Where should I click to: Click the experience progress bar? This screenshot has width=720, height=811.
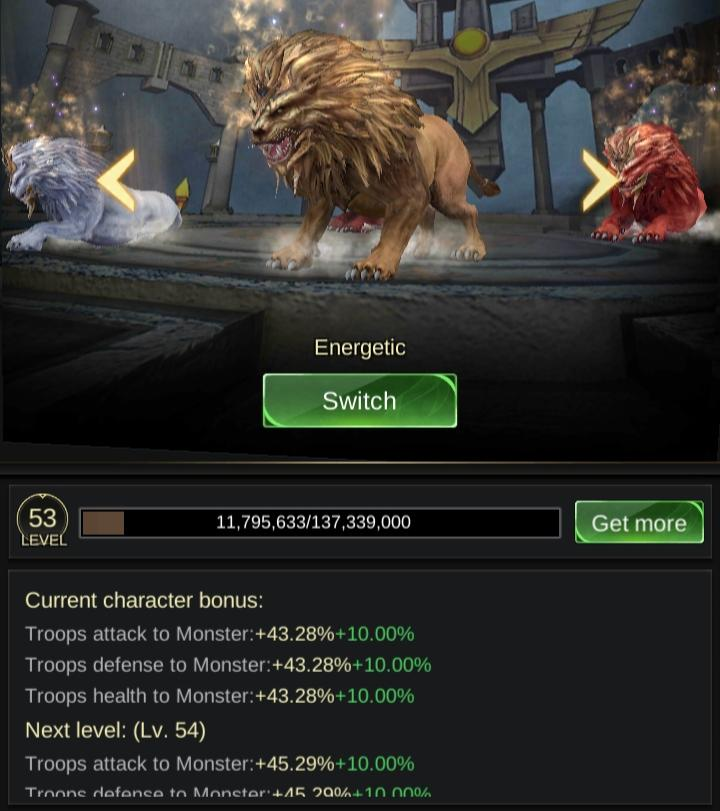[x=320, y=522]
